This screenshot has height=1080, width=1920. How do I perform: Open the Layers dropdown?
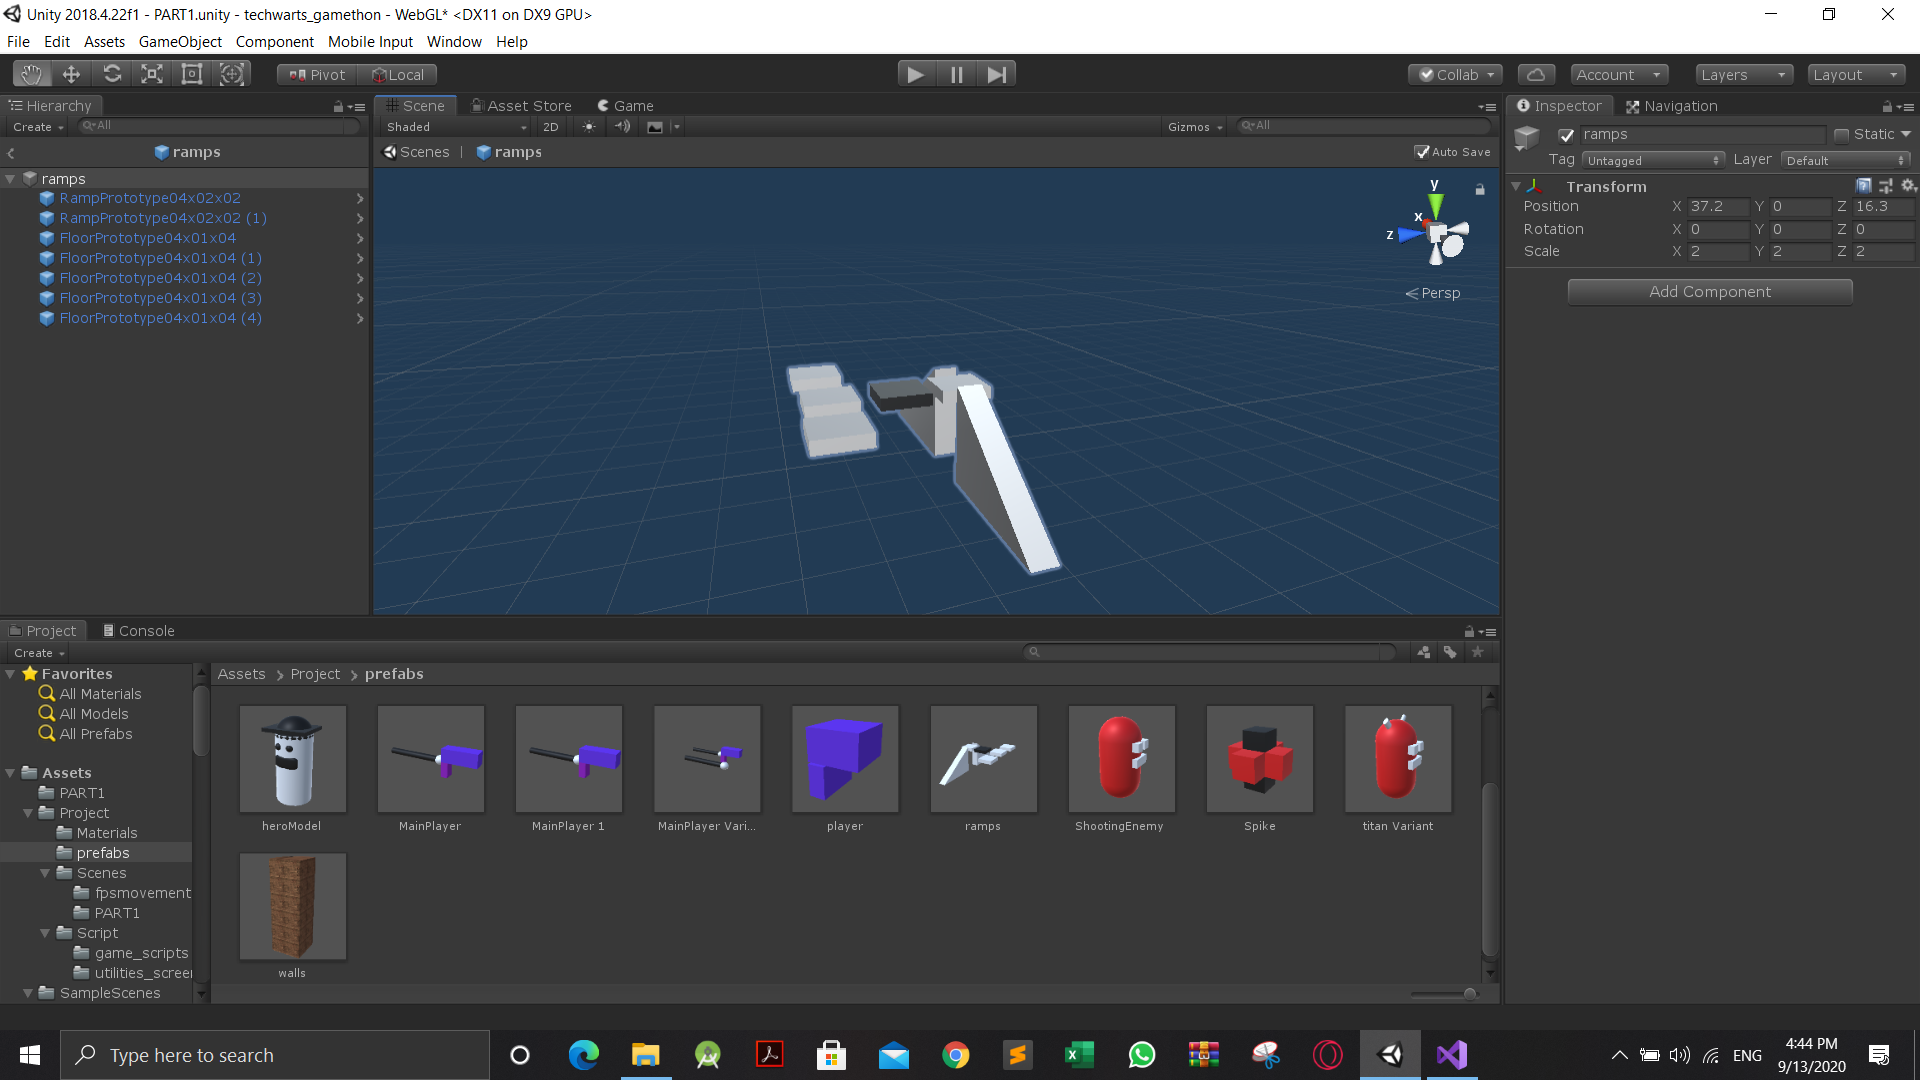pyautogui.click(x=1743, y=75)
